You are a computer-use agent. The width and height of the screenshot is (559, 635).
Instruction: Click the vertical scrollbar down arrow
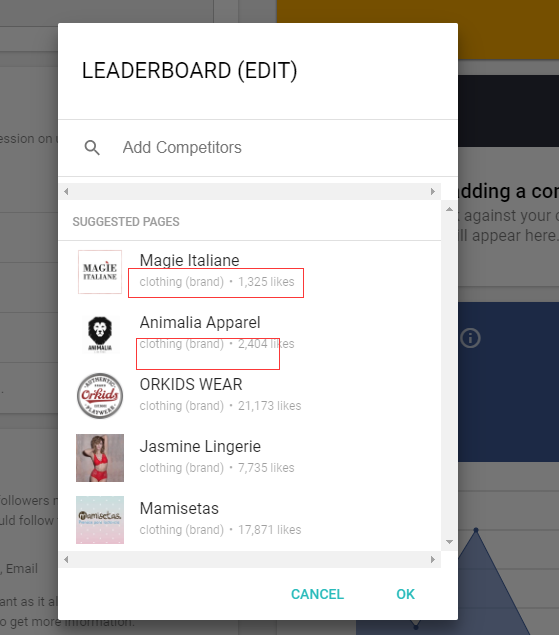coord(449,542)
